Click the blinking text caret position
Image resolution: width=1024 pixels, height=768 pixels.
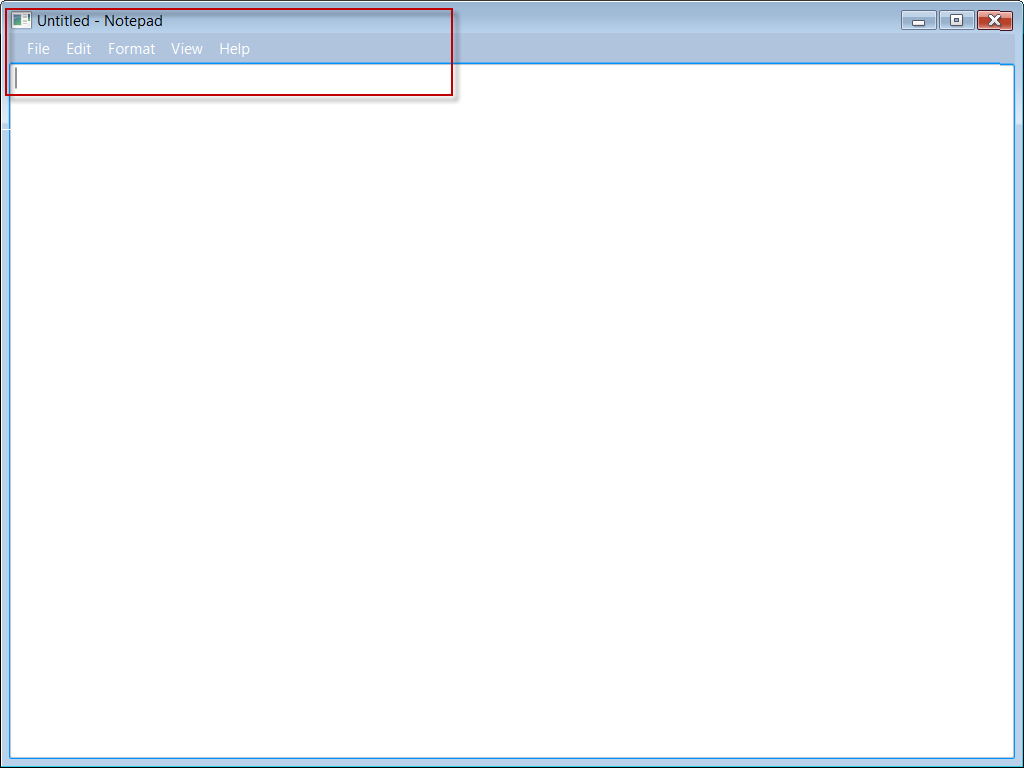[17, 78]
